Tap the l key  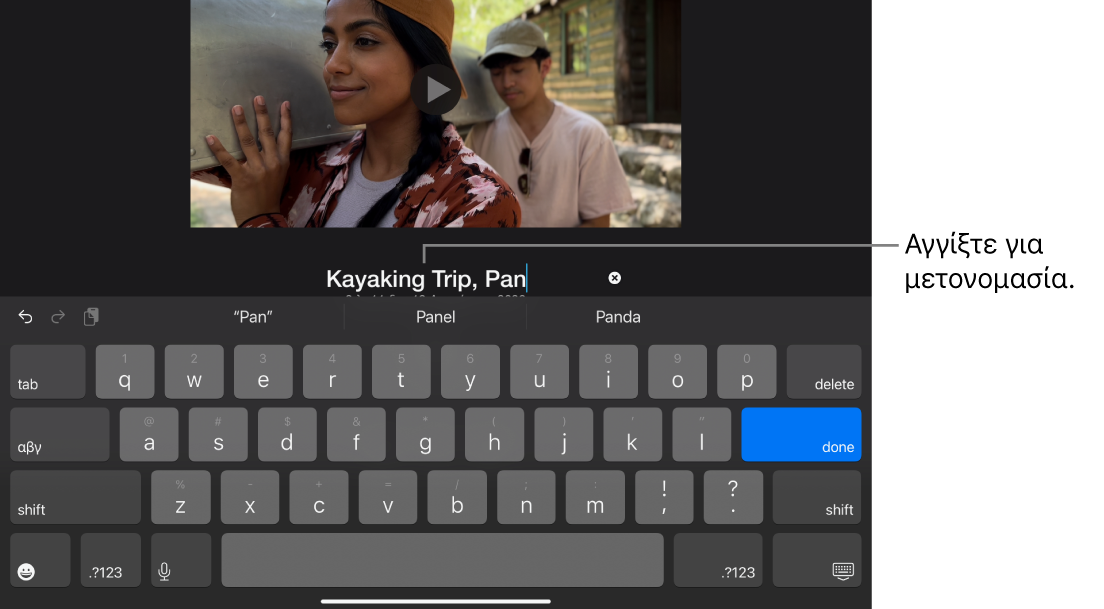click(x=701, y=434)
